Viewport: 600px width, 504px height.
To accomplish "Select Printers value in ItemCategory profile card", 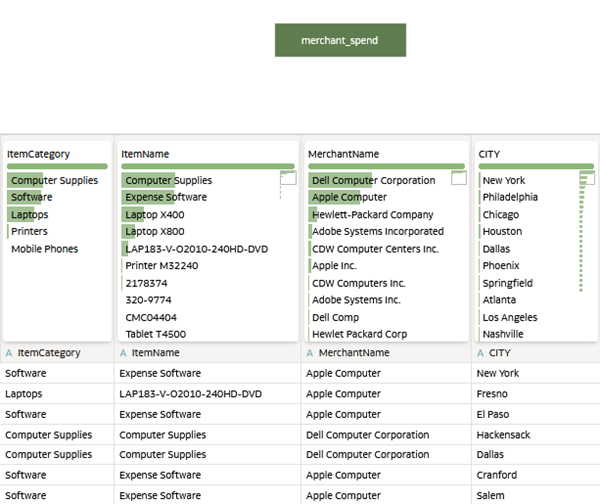I will click(x=29, y=231).
